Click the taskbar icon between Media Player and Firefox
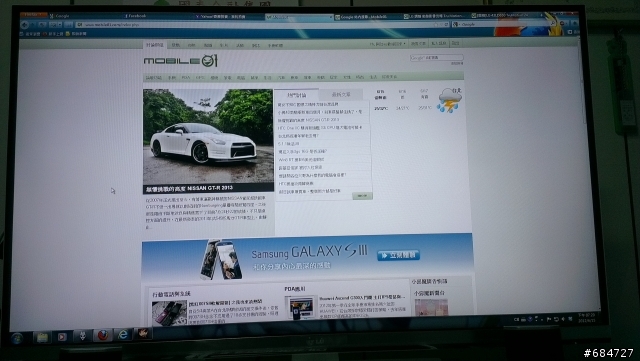Image resolution: width=640 pixels, height=361 pixels. (x=82, y=336)
